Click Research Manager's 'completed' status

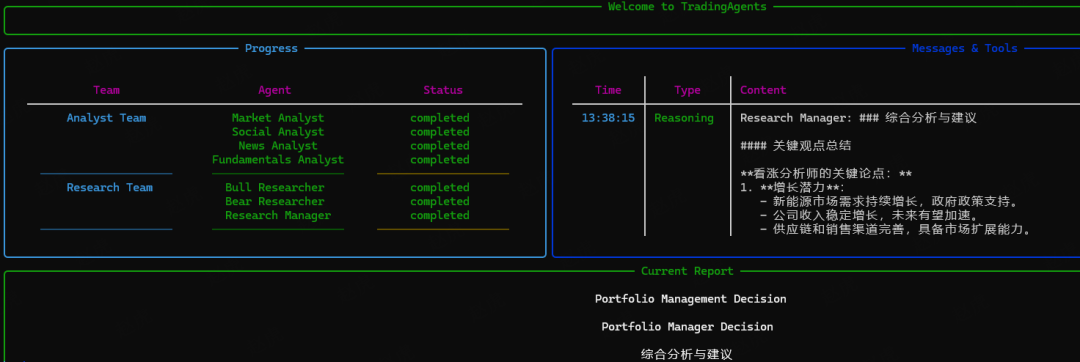point(439,215)
